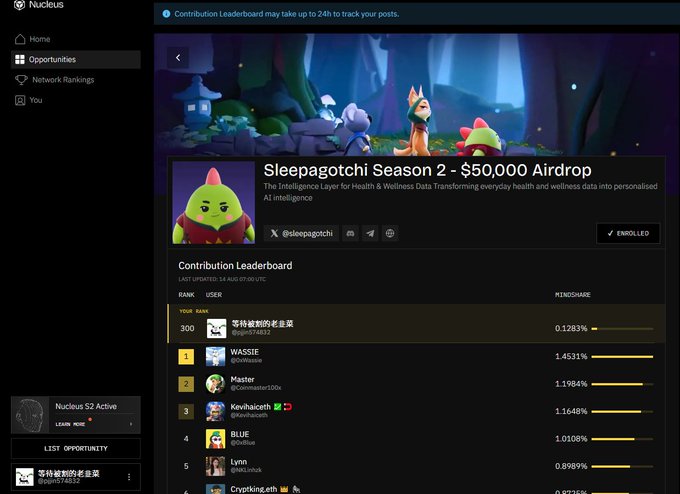This screenshot has height=494, width=680.
Task: Open the Home menu item
Action: pos(75,39)
